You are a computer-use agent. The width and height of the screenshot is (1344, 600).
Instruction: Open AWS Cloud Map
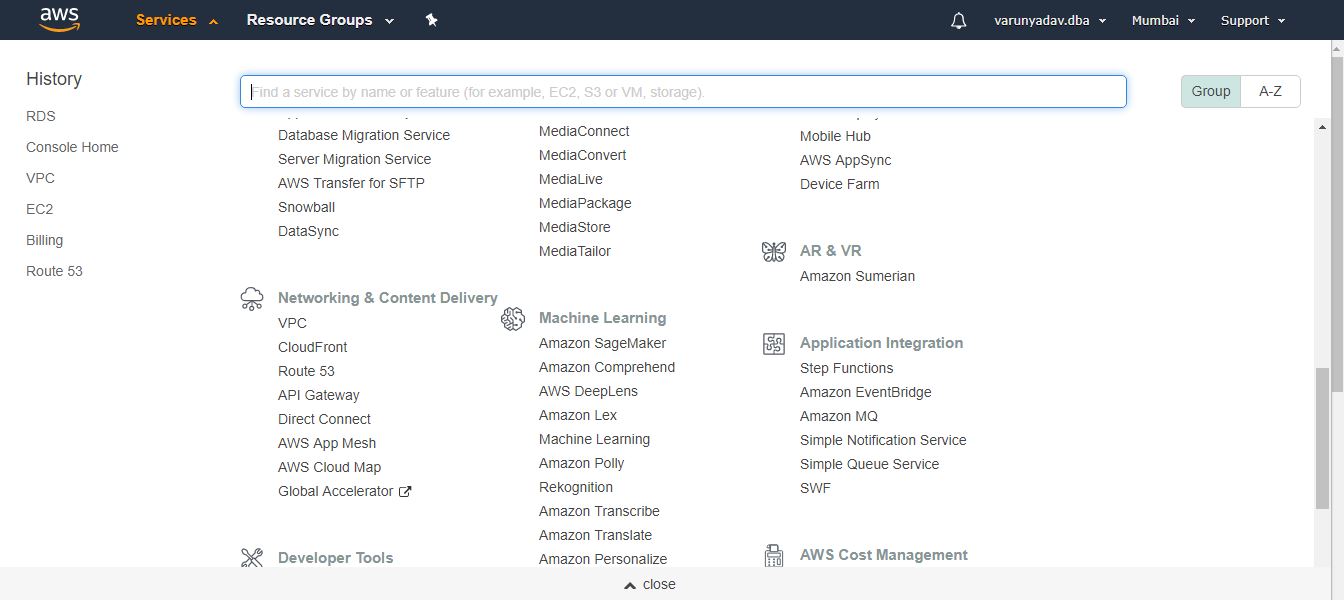pyautogui.click(x=329, y=467)
